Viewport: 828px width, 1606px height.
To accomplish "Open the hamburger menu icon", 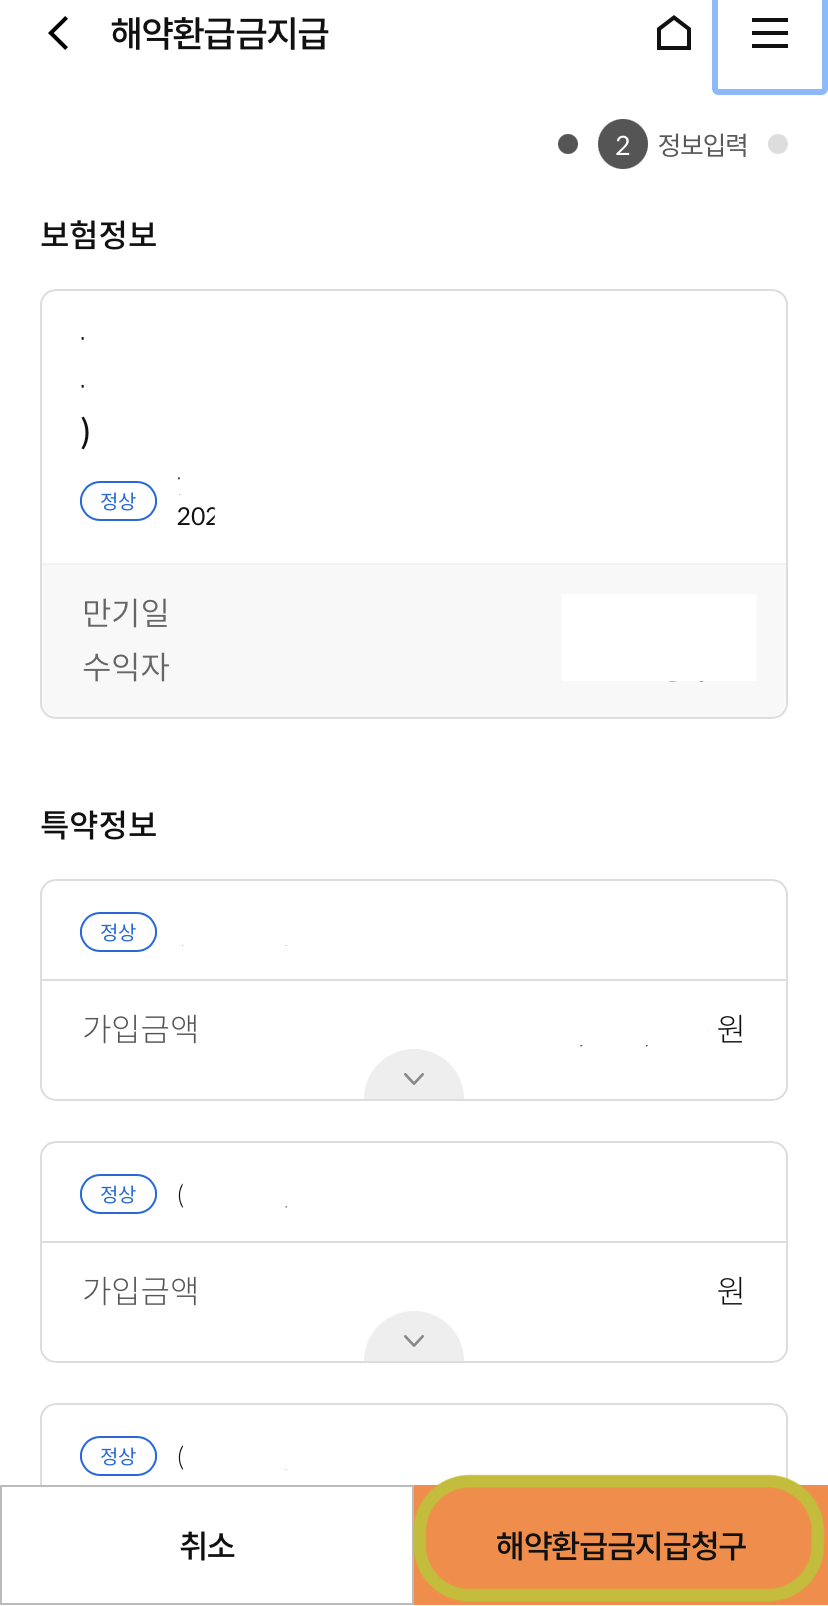I will click(770, 33).
